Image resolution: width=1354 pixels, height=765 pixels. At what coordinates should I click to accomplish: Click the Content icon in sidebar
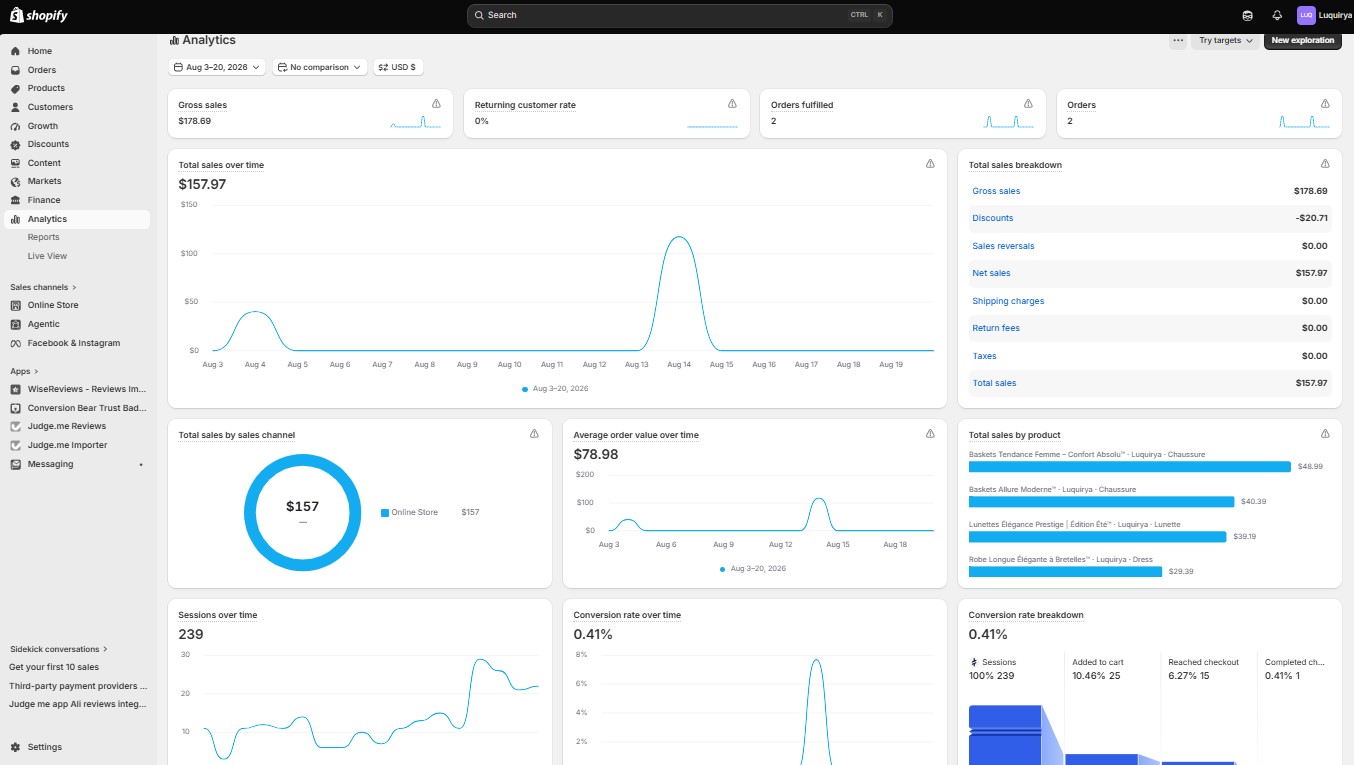[x=16, y=163]
